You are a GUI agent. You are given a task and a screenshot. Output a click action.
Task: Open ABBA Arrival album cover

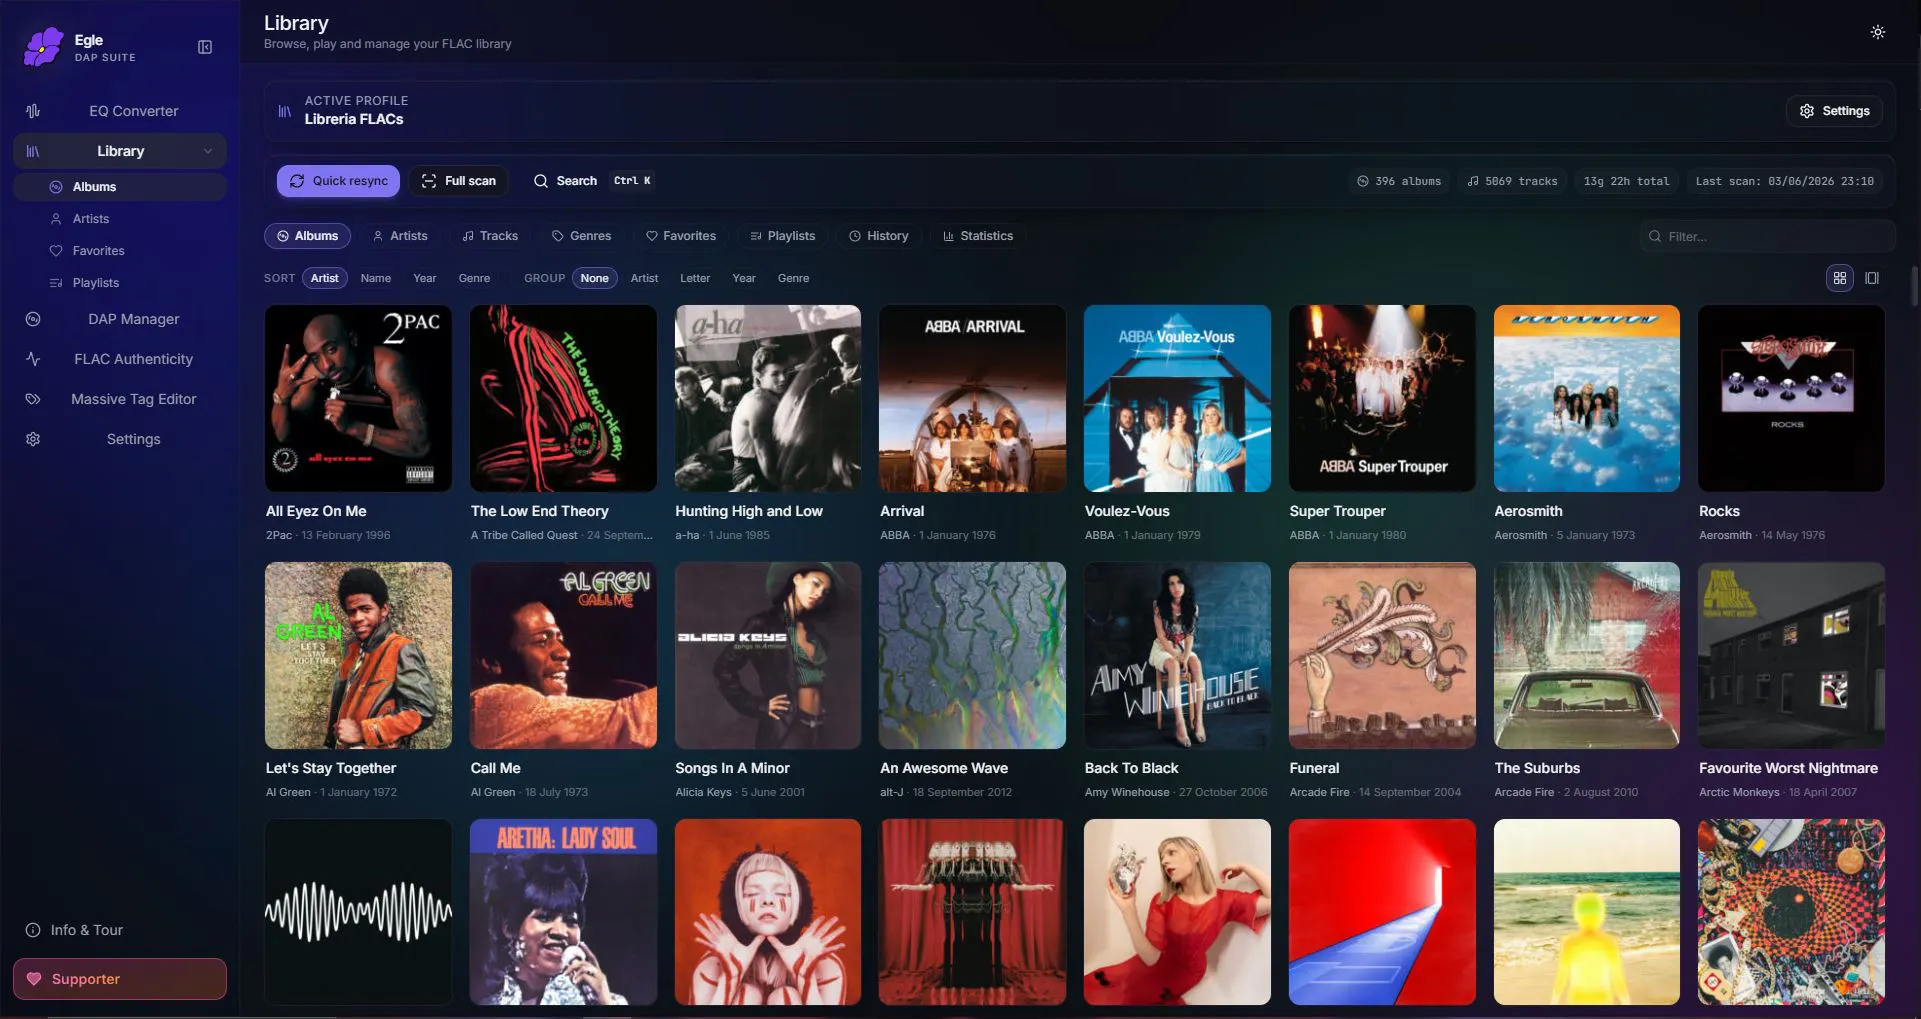[972, 398]
